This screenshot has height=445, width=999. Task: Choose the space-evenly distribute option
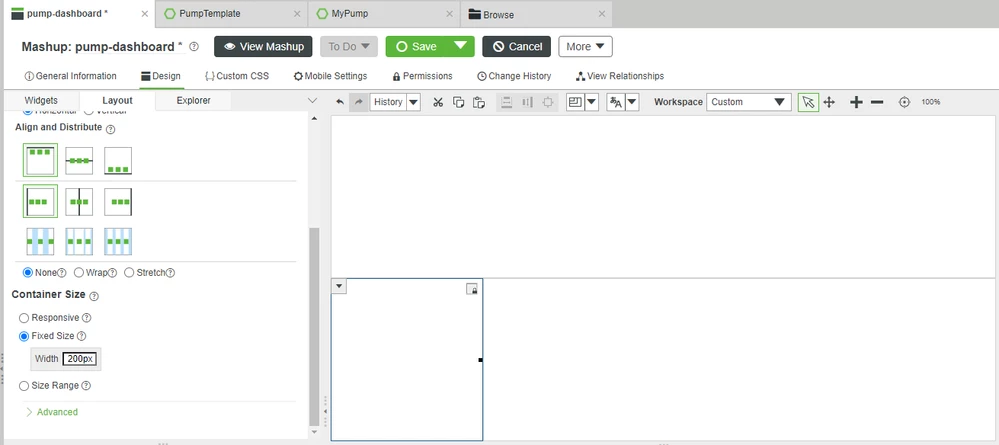[x=118, y=242]
